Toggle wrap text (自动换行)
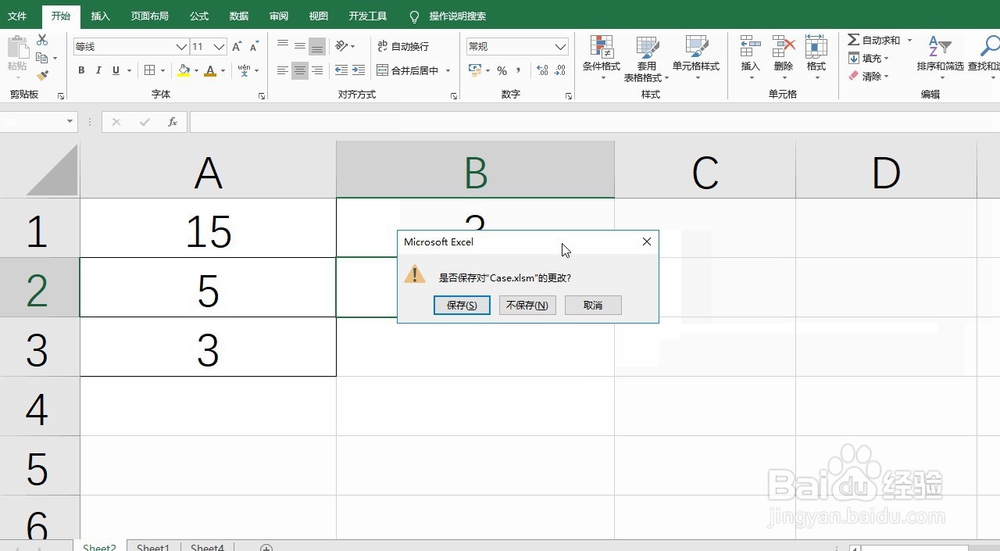 pyautogui.click(x=402, y=47)
